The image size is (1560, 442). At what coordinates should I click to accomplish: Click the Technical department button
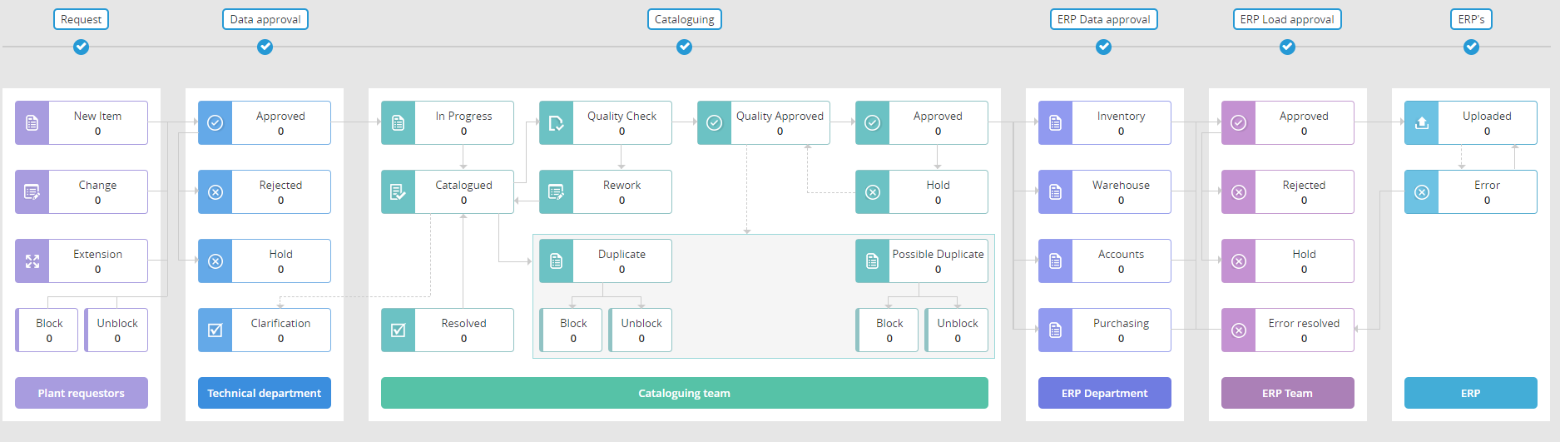264,393
